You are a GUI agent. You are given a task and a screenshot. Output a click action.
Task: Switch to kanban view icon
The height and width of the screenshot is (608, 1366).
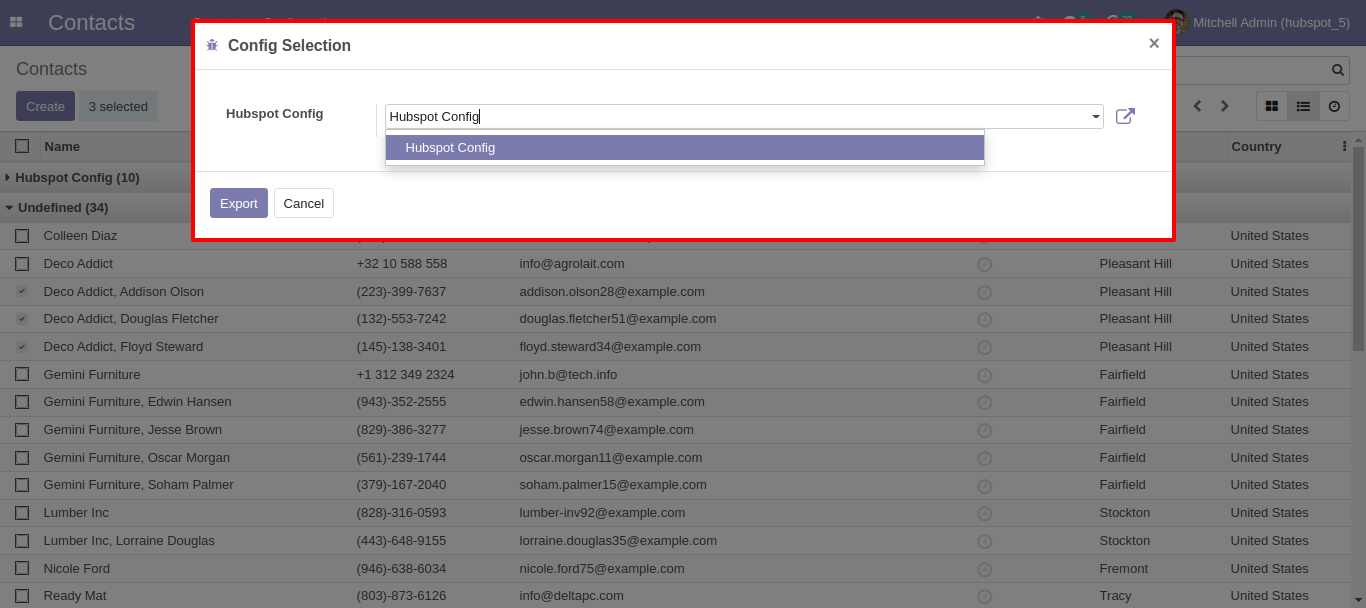pyautogui.click(x=1272, y=106)
